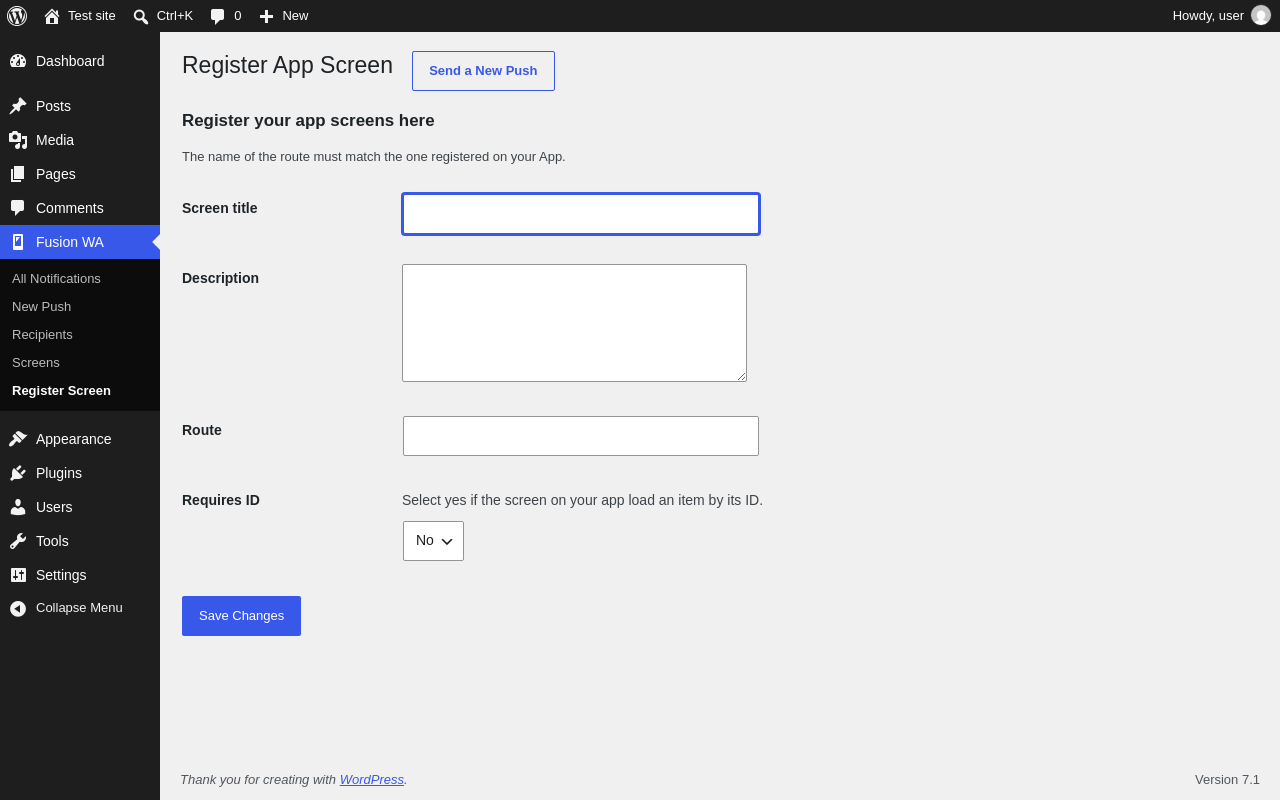Collapse the admin sidebar menu
Viewport: 1280px width, 800px height.
[66, 608]
